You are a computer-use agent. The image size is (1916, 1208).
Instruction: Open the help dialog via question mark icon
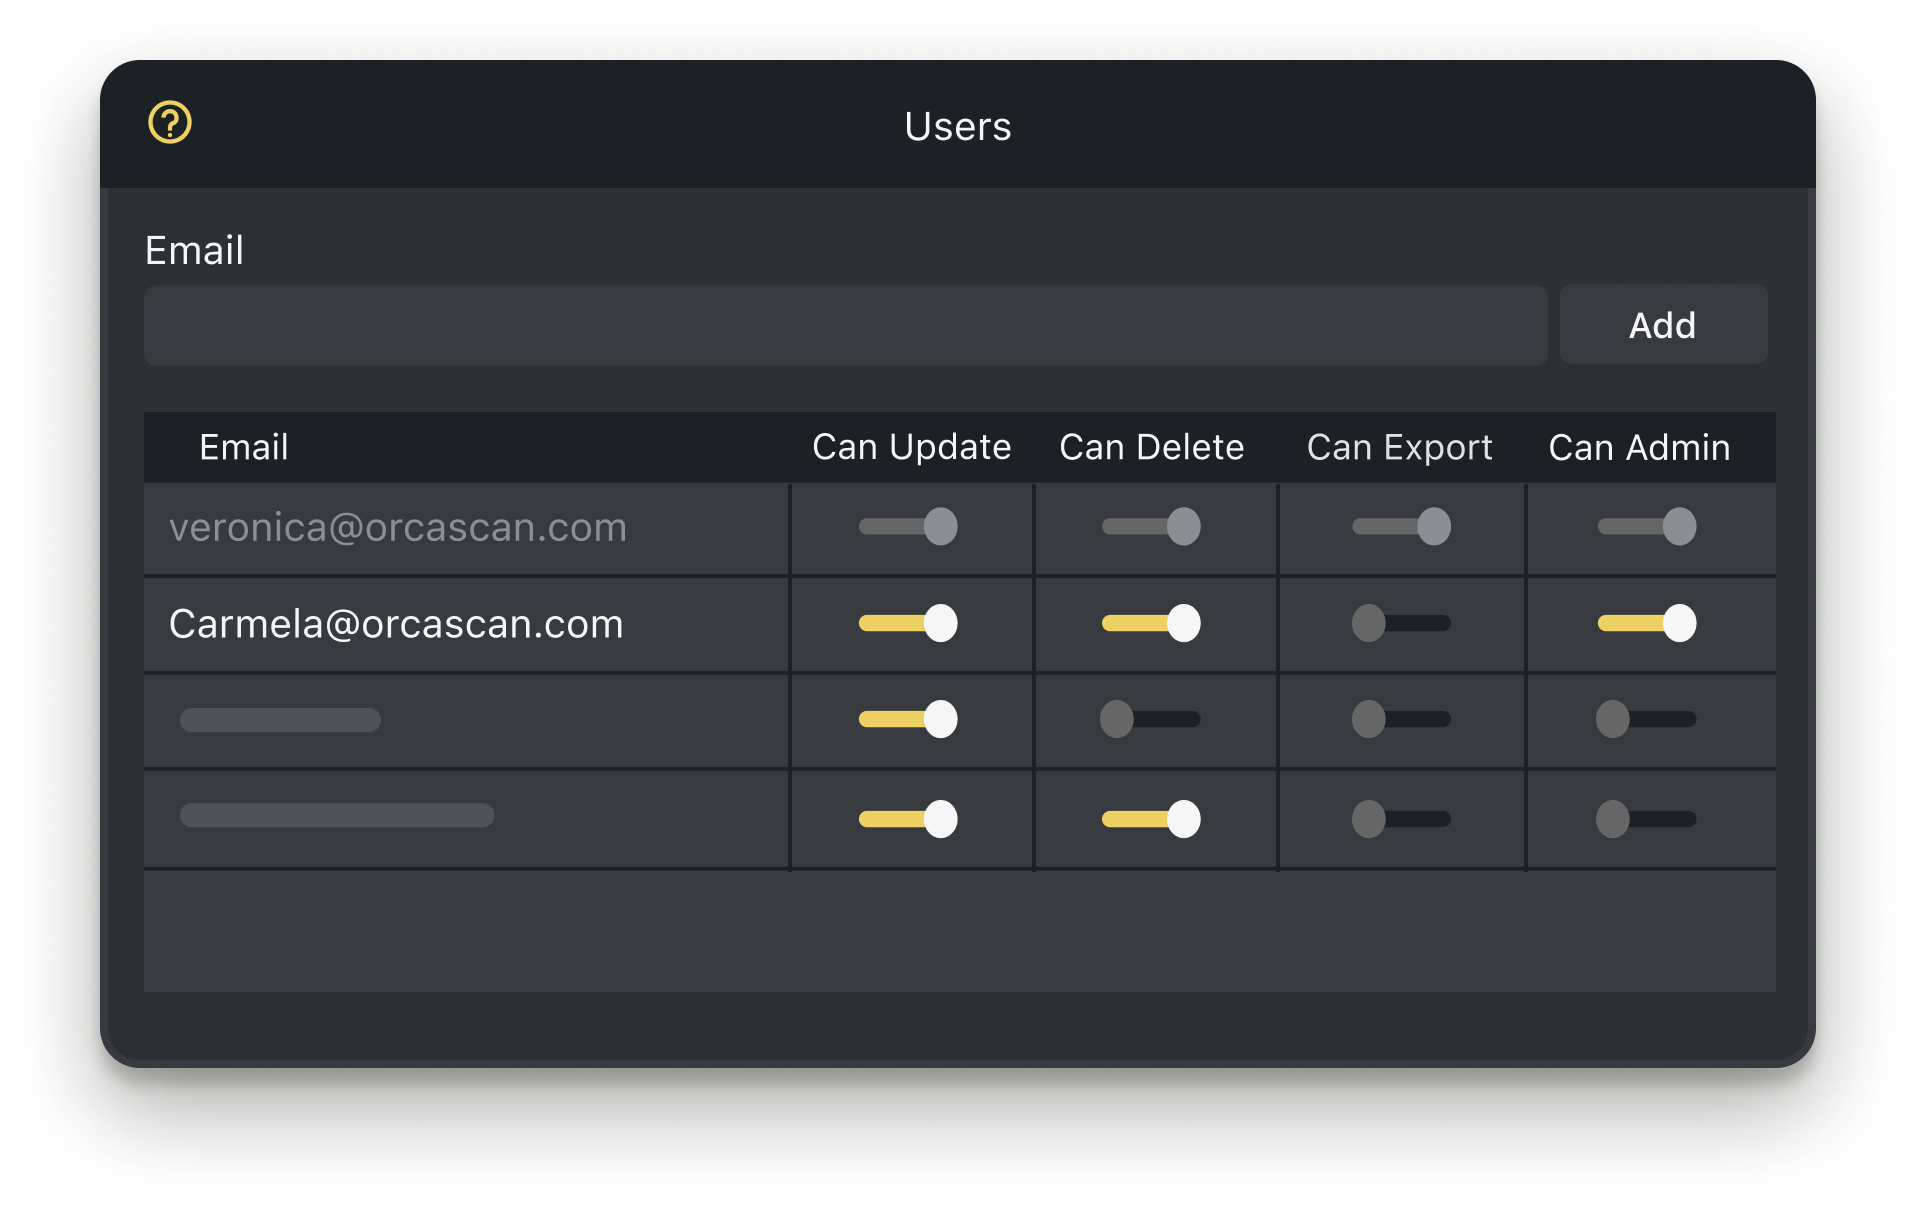(170, 123)
